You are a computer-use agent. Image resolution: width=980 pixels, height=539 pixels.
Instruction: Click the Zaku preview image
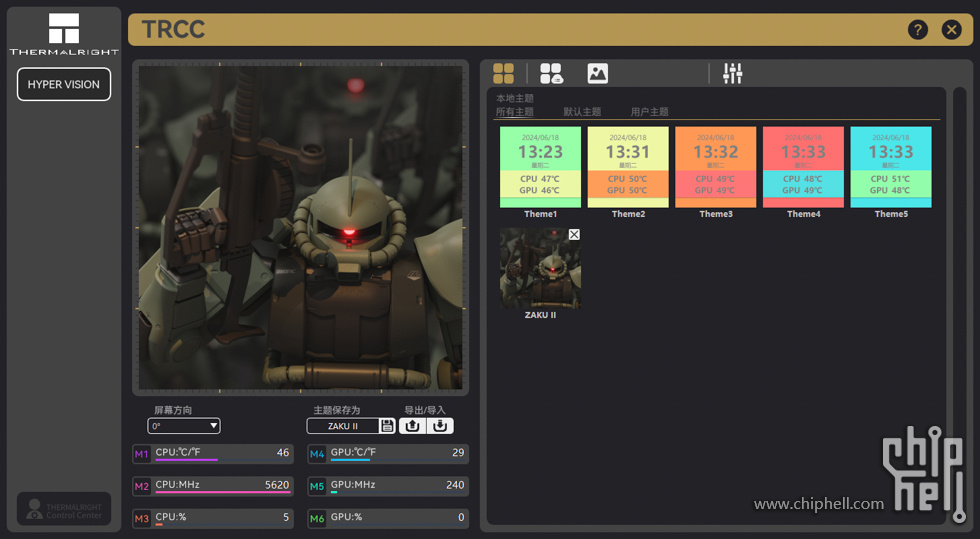301,228
